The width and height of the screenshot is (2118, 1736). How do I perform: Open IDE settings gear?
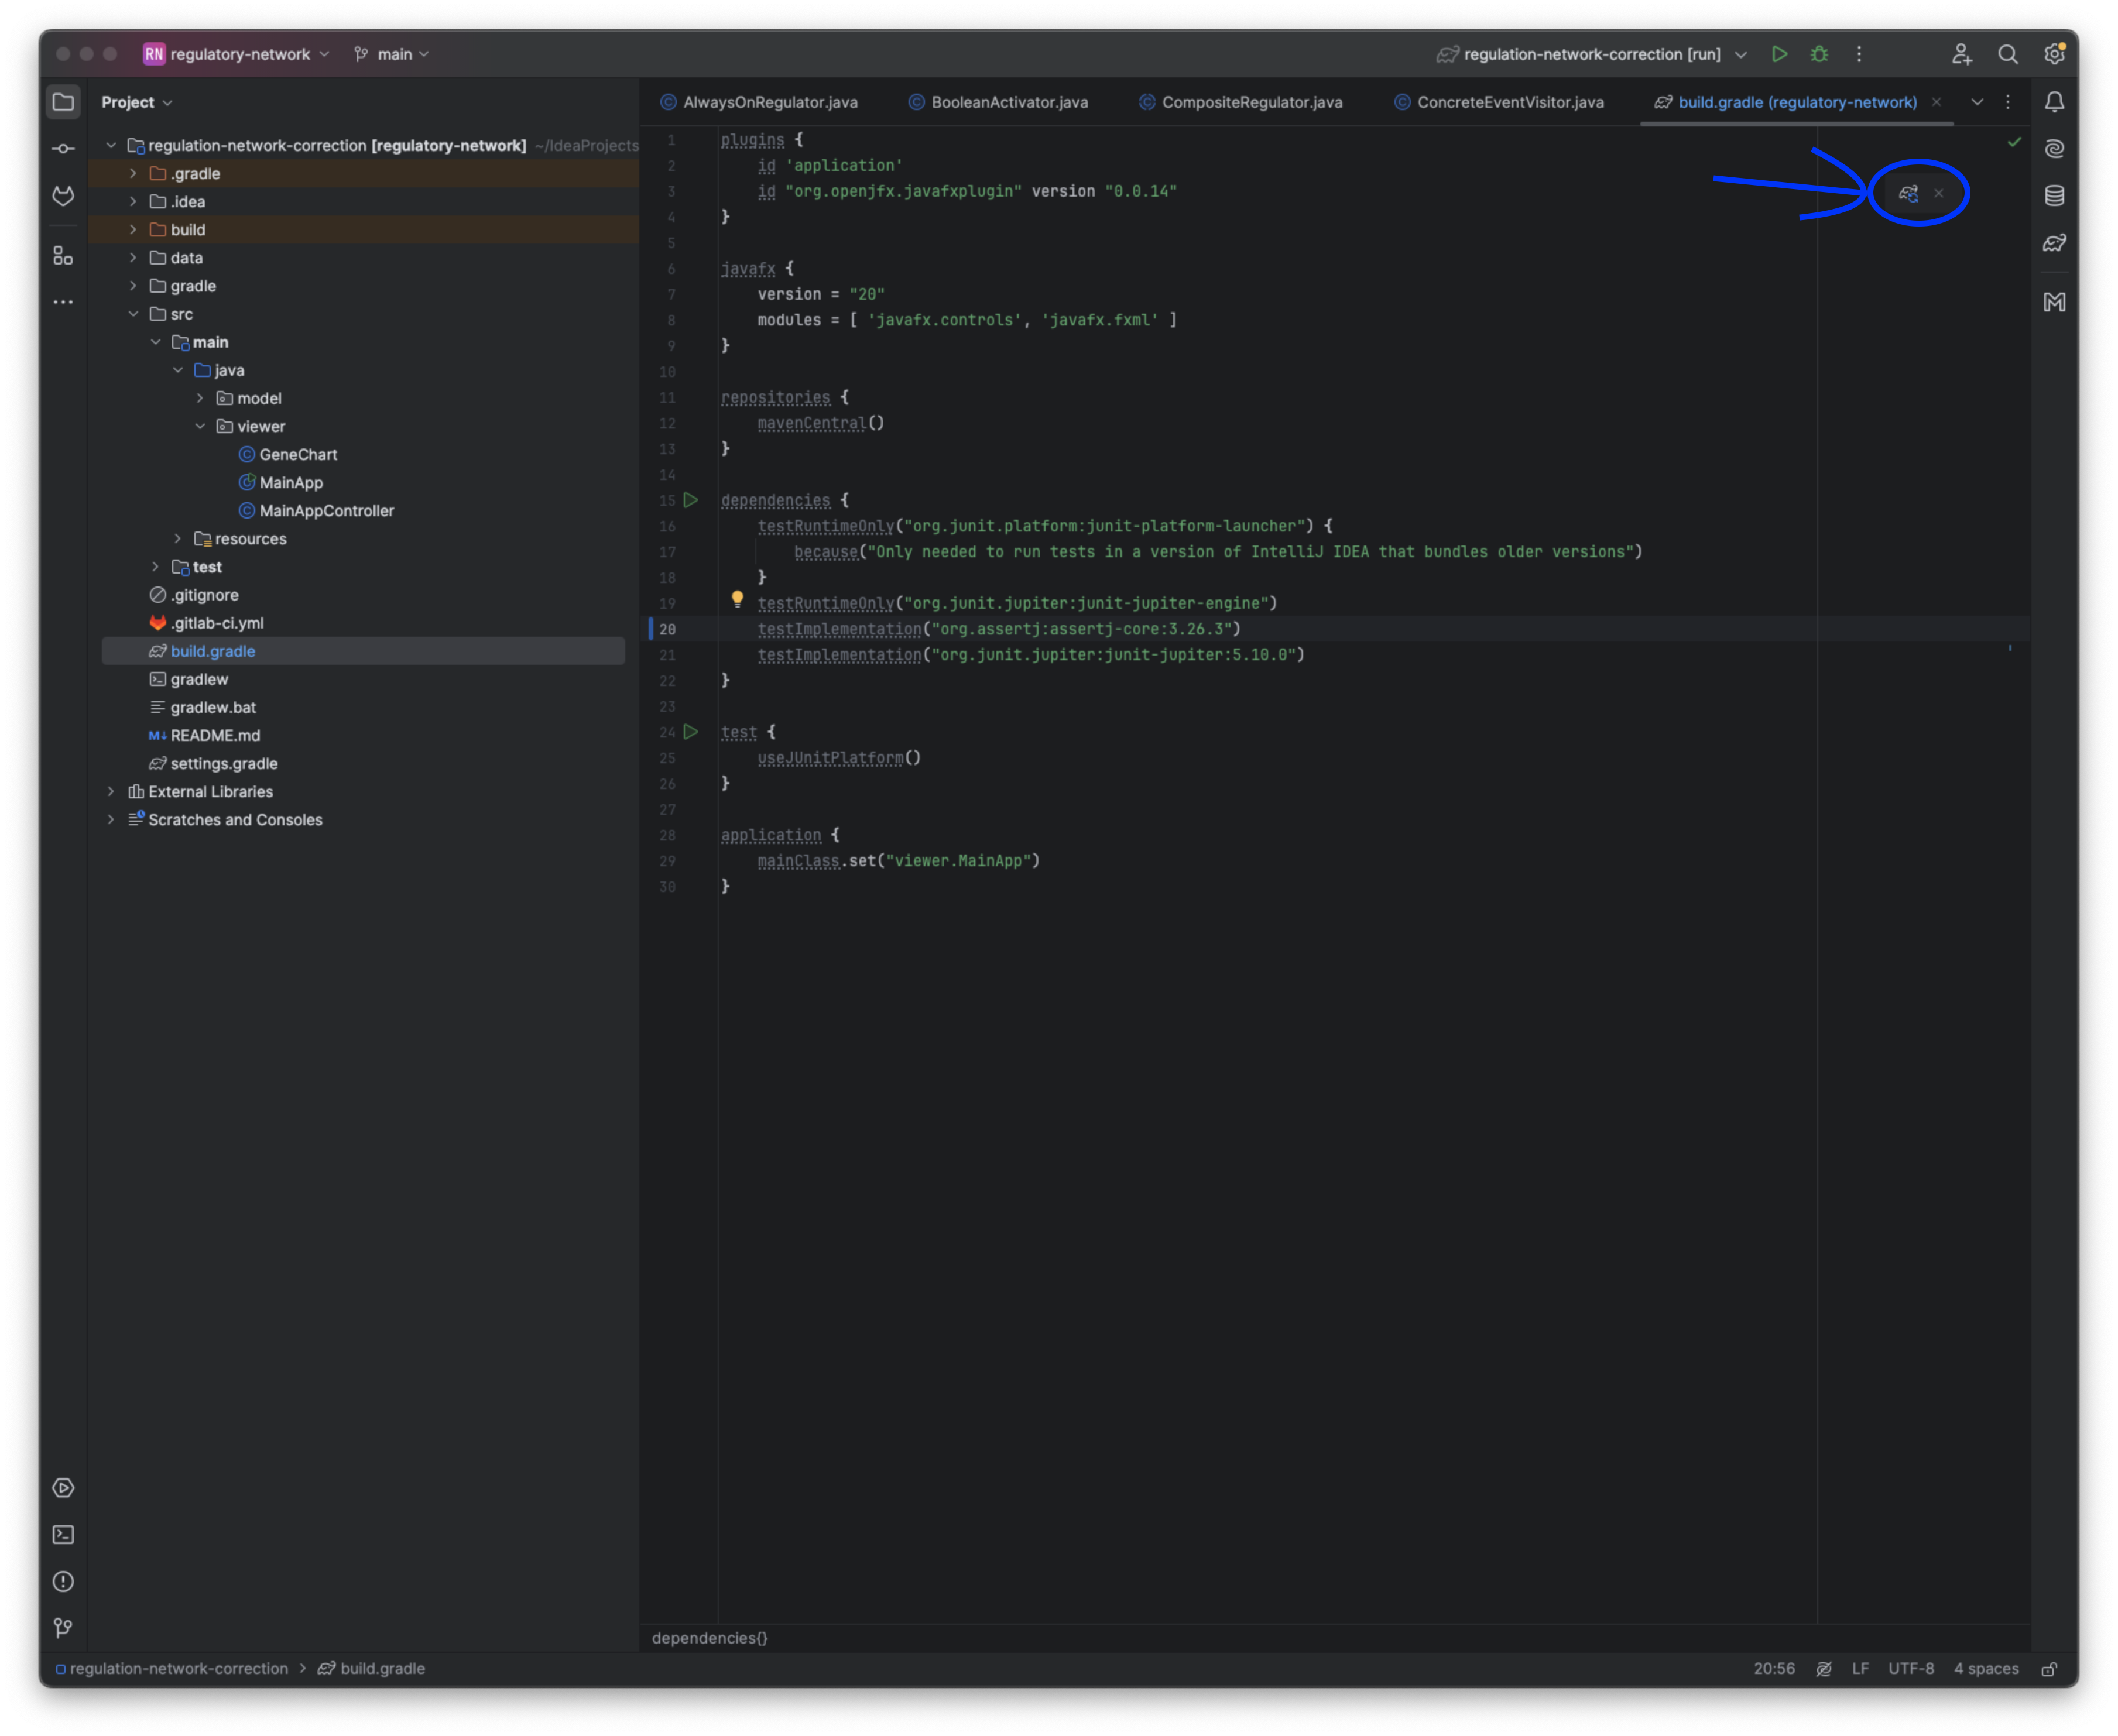[x=2055, y=54]
